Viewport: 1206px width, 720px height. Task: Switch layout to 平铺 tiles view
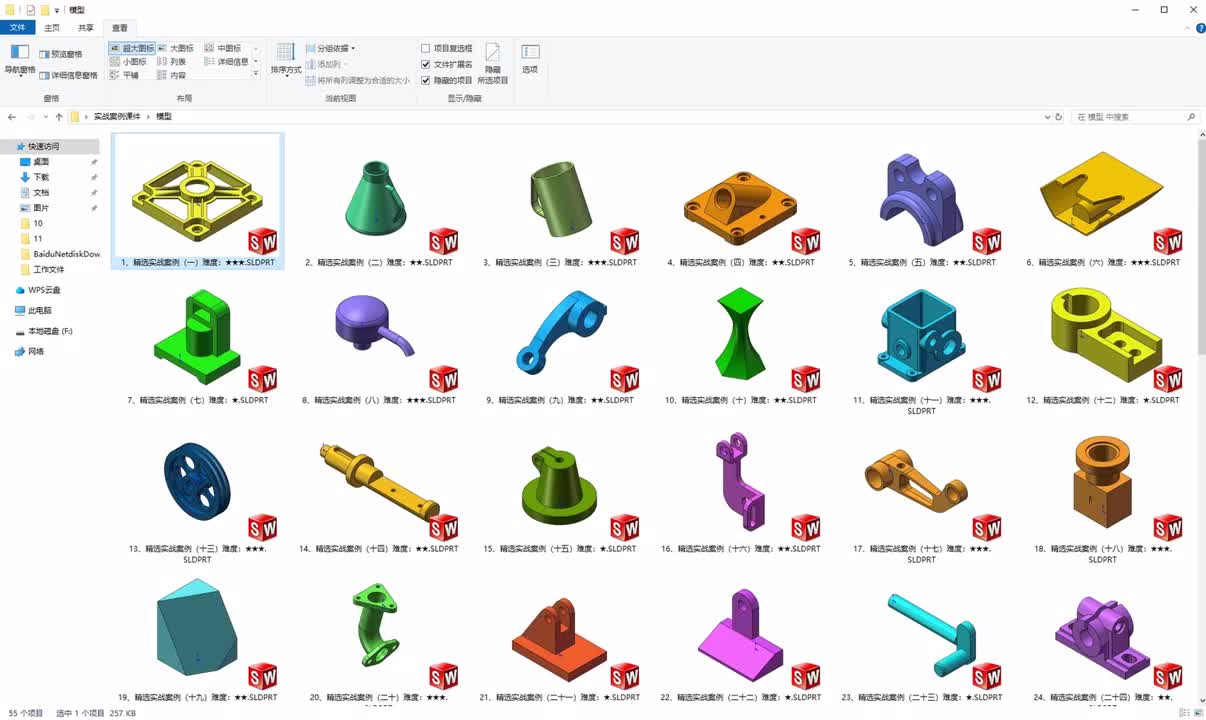[124, 75]
